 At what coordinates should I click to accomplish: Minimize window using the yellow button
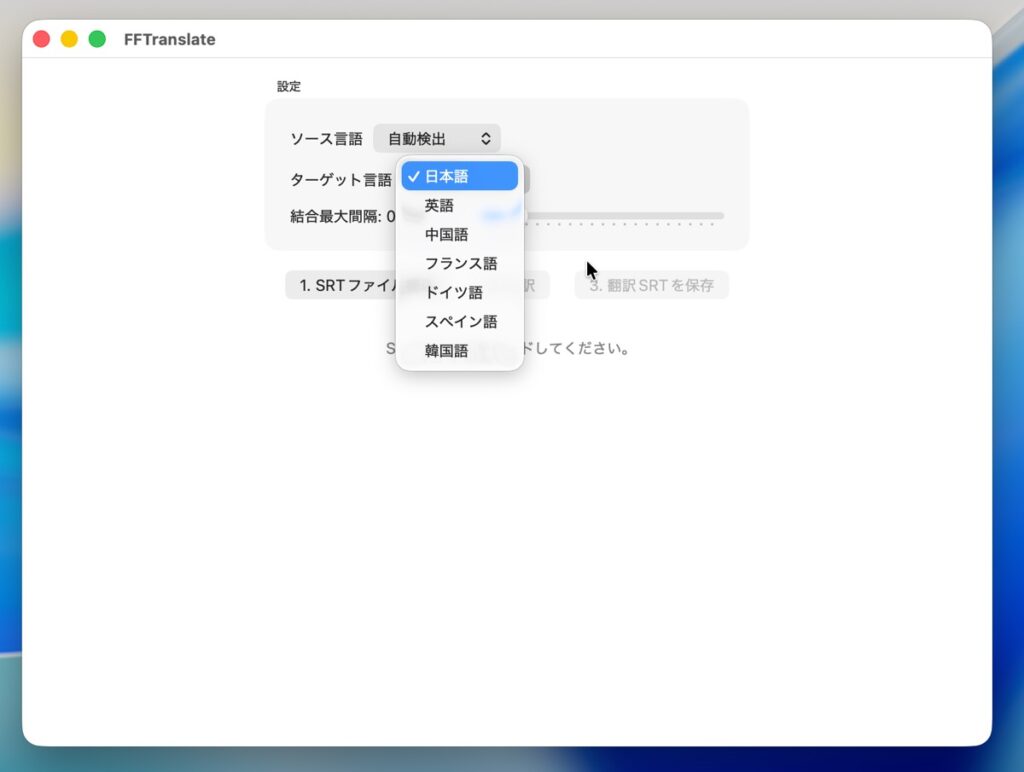coord(69,39)
